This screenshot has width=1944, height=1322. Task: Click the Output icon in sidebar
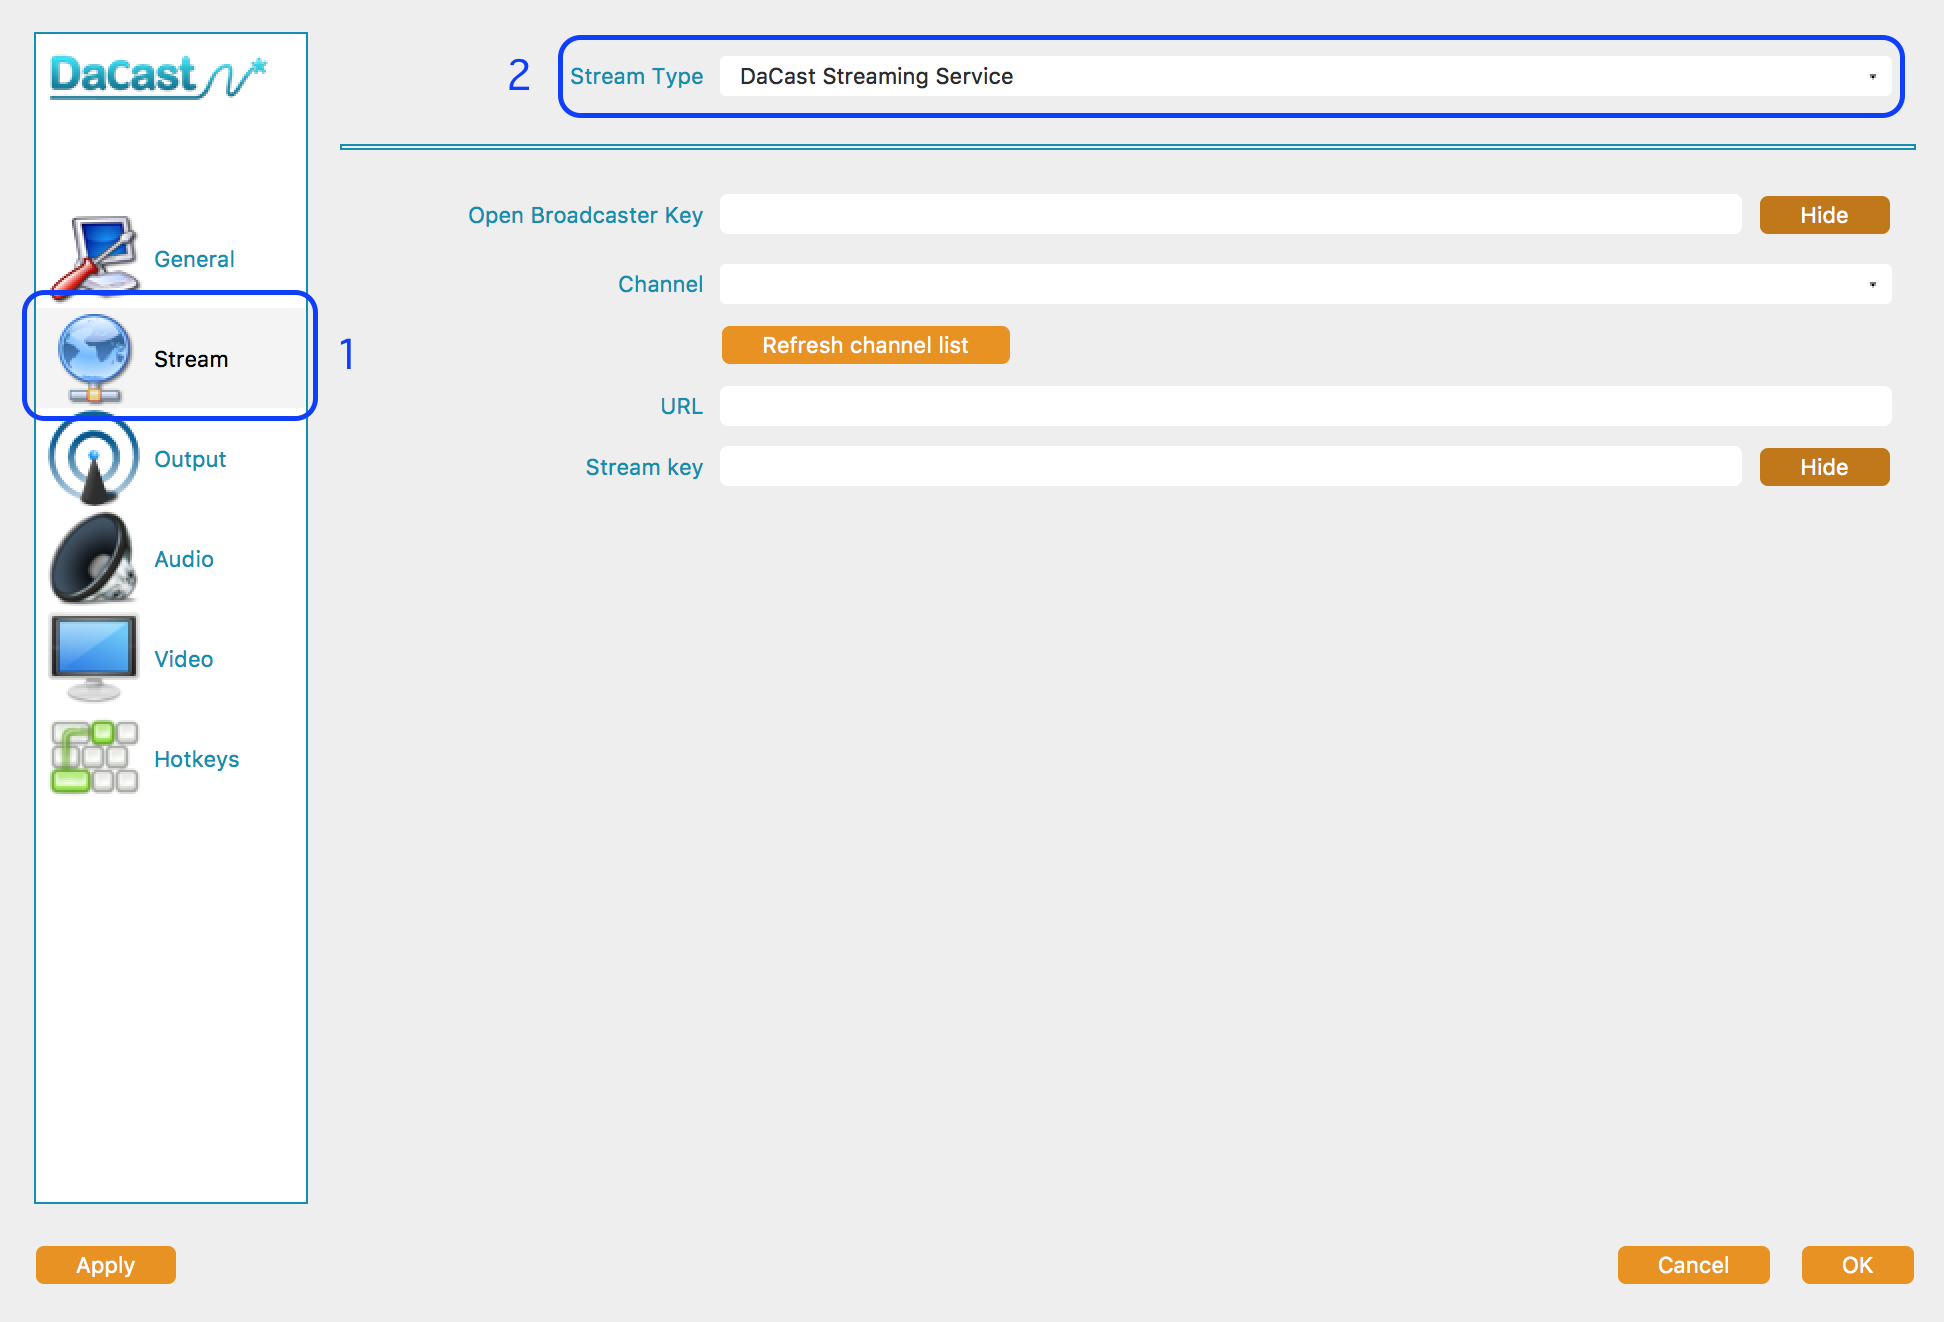93,457
